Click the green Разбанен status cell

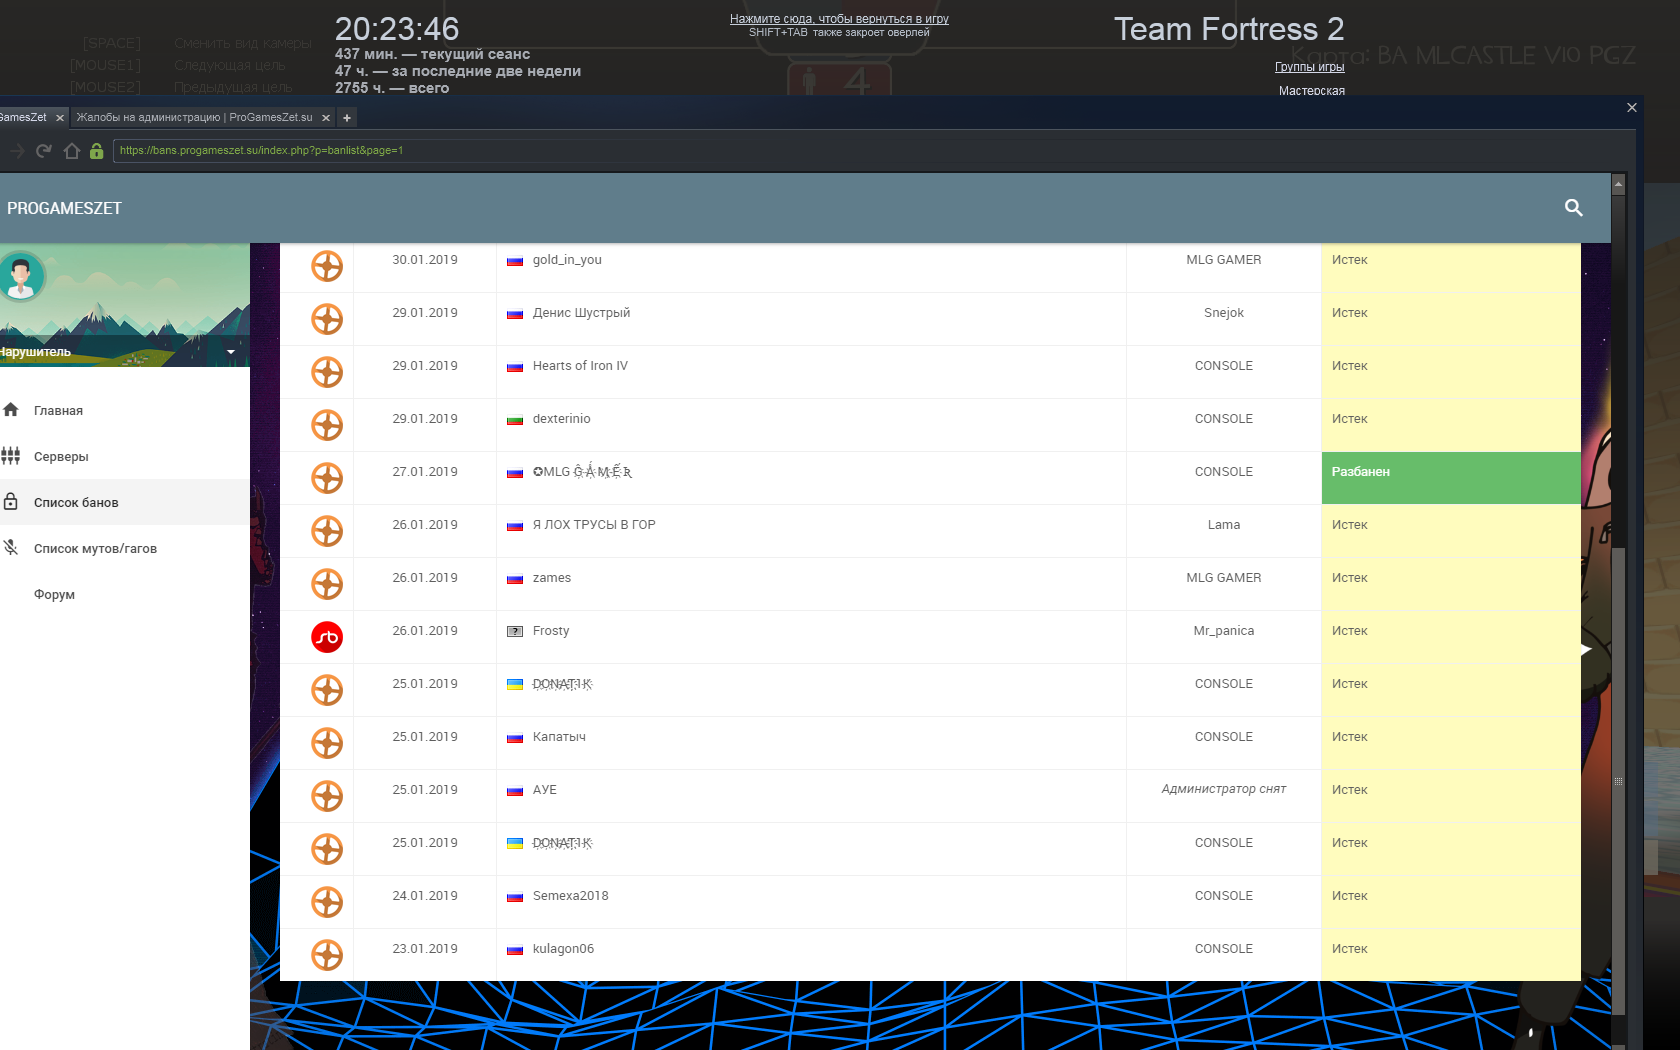(x=1450, y=478)
